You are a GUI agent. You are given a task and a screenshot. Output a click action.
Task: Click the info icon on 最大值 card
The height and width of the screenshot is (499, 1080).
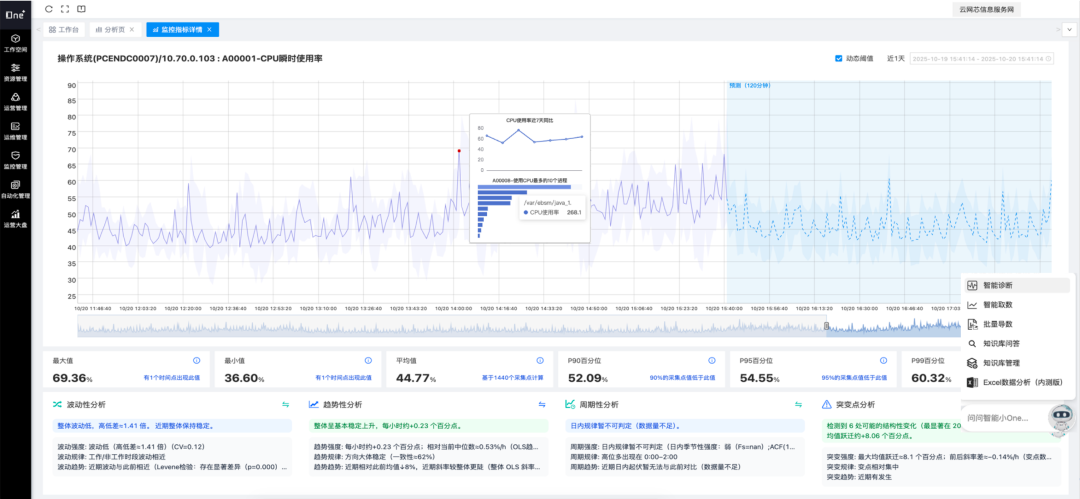point(196,360)
